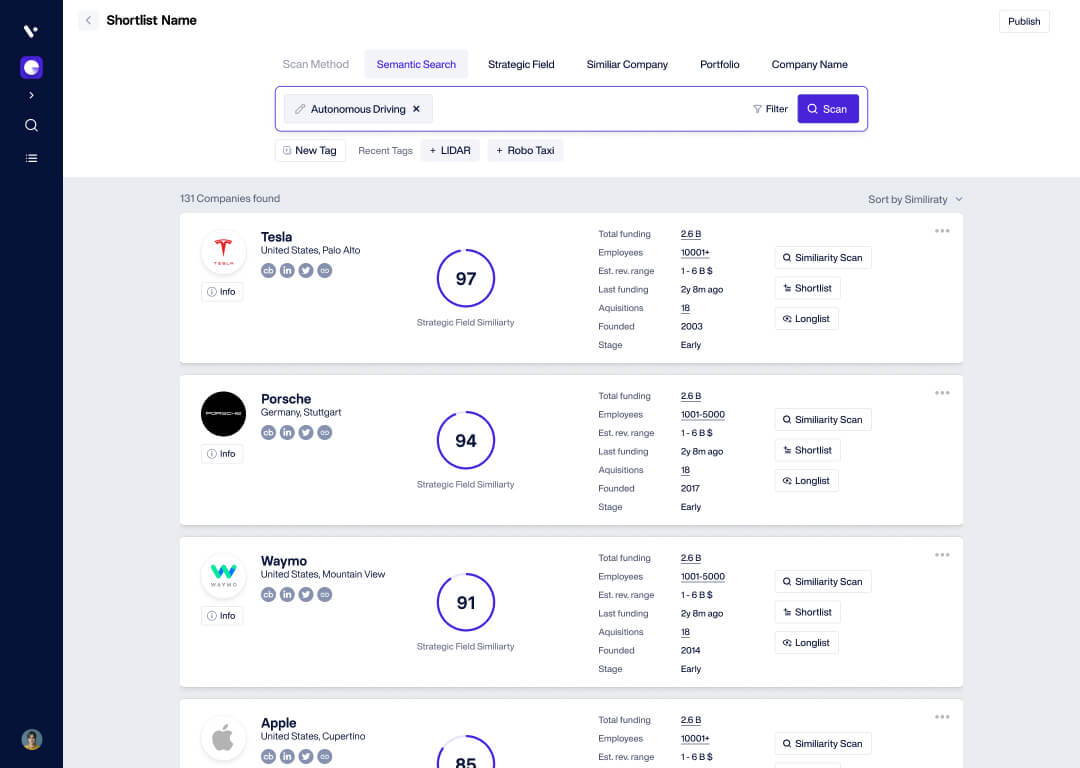Add the LIDAR recent tag
The height and width of the screenshot is (768, 1080).
click(x=450, y=150)
